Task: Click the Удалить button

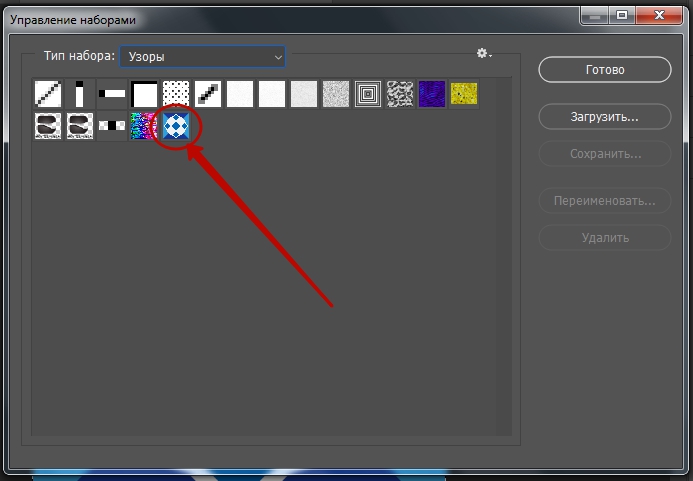Action: coord(605,238)
